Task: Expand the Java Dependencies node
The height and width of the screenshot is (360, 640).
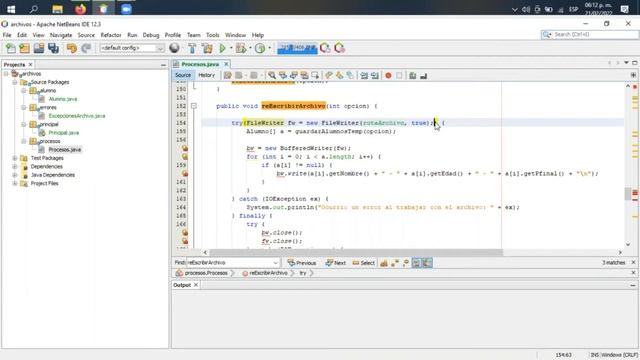Action: click(15, 175)
